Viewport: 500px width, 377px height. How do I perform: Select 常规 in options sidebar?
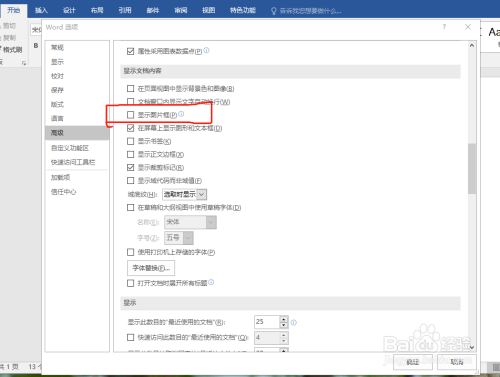(x=77, y=47)
